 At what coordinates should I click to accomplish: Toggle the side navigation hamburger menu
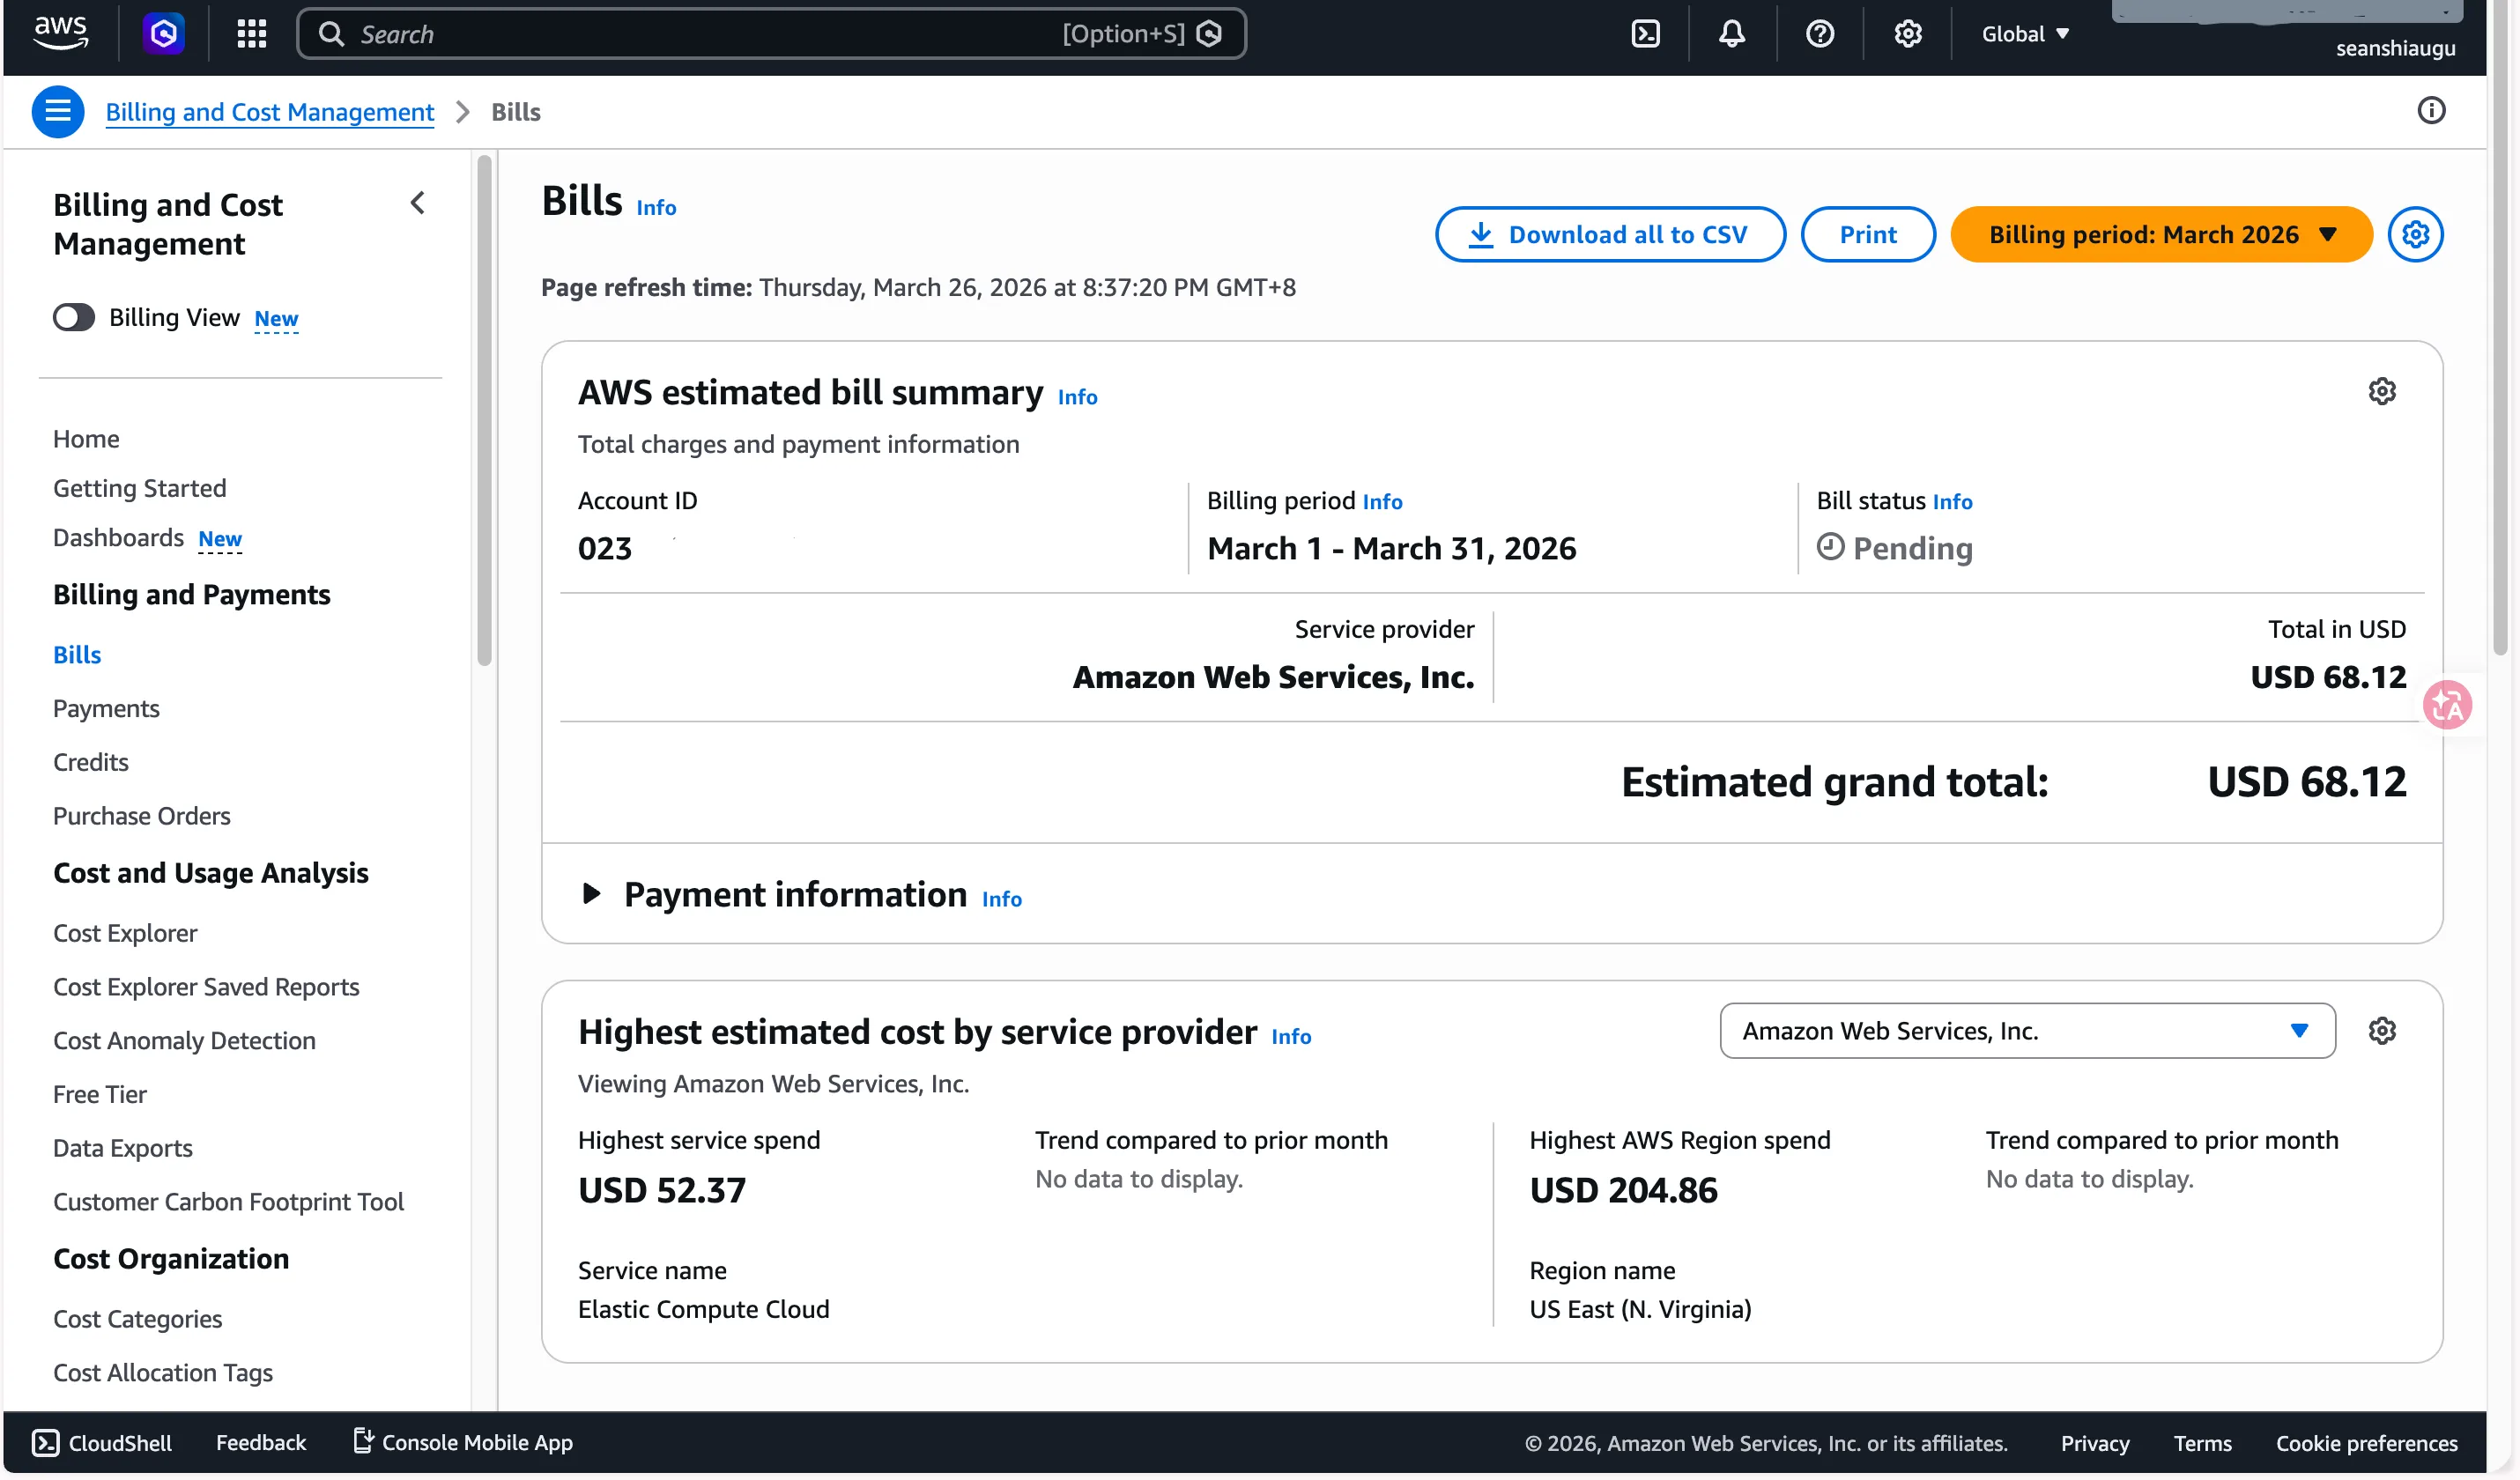point(58,111)
